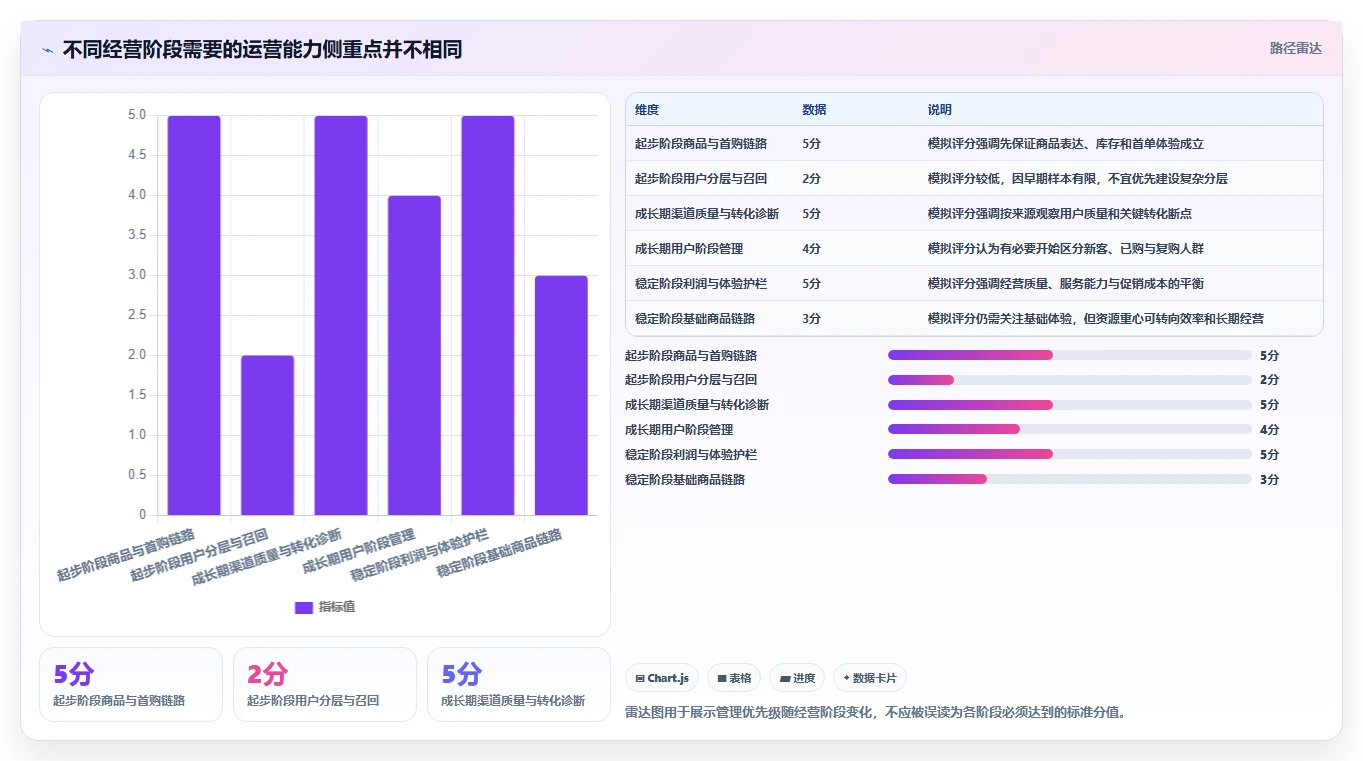Click 3分 value beside 稳定阶段基础商品链路 progress bar

pyautogui.click(x=1269, y=480)
